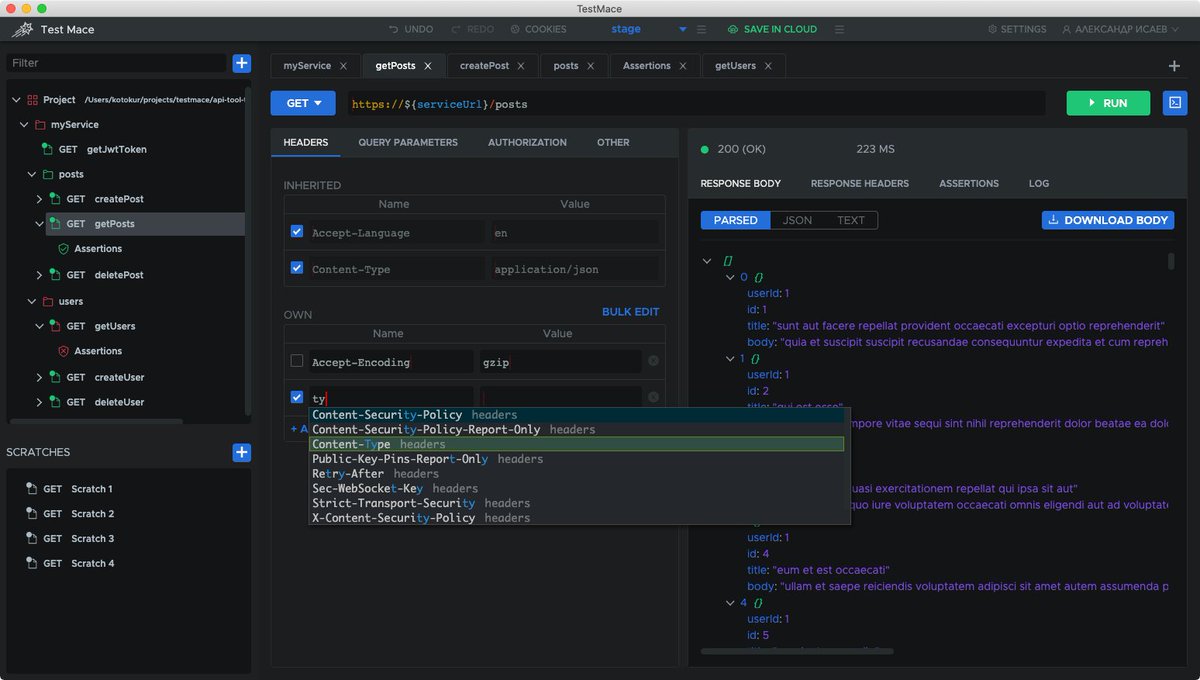Screen dimensions: 1200x680
Task: Click DOWNLOAD BODY button
Action: tap(1108, 220)
